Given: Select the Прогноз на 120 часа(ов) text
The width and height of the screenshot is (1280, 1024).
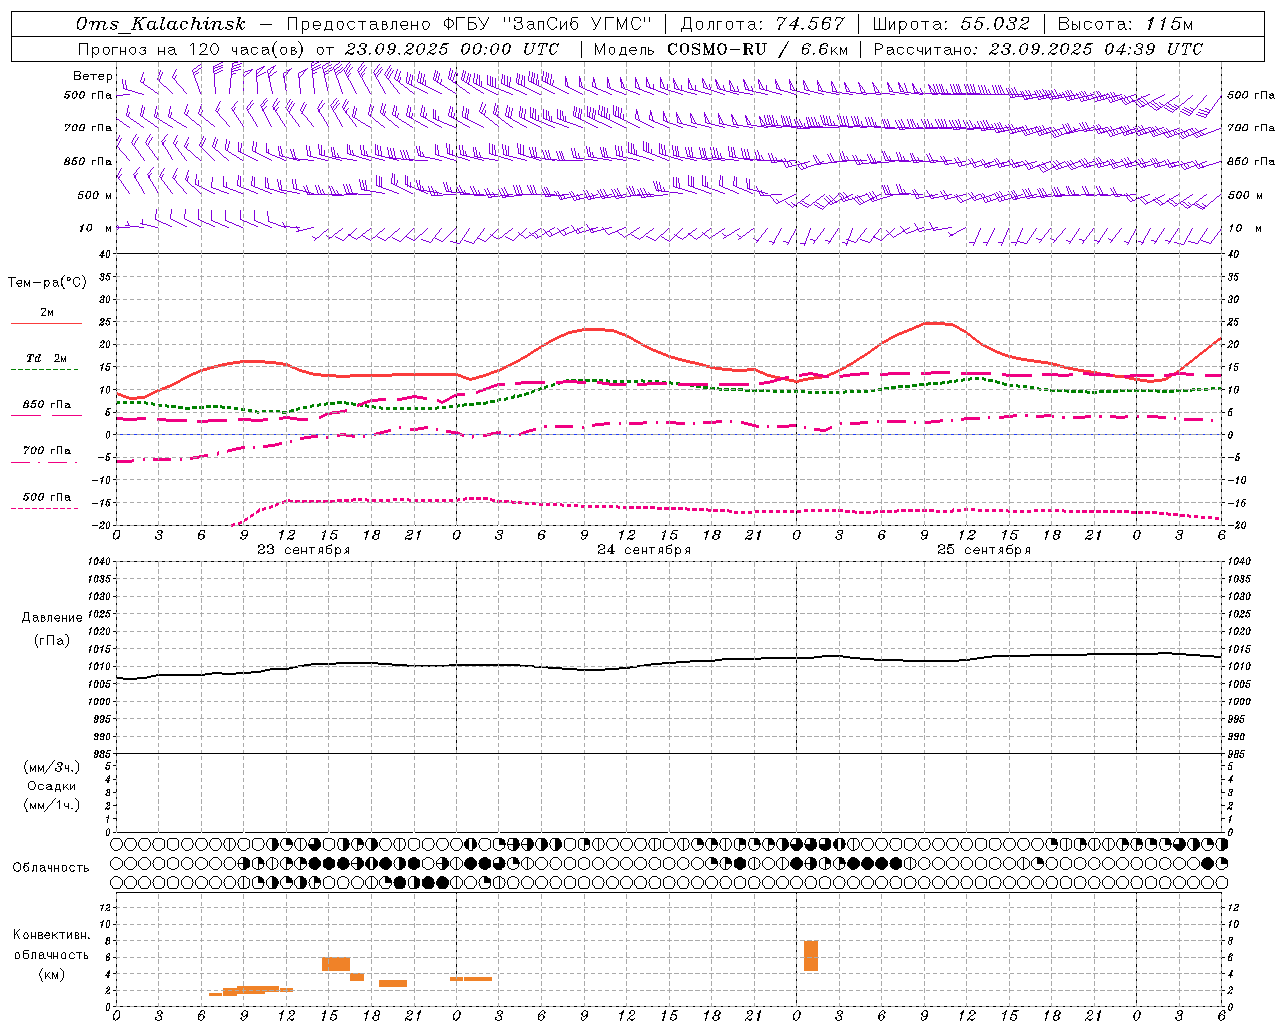Looking at the screenshot, I should (x=192, y=49).
